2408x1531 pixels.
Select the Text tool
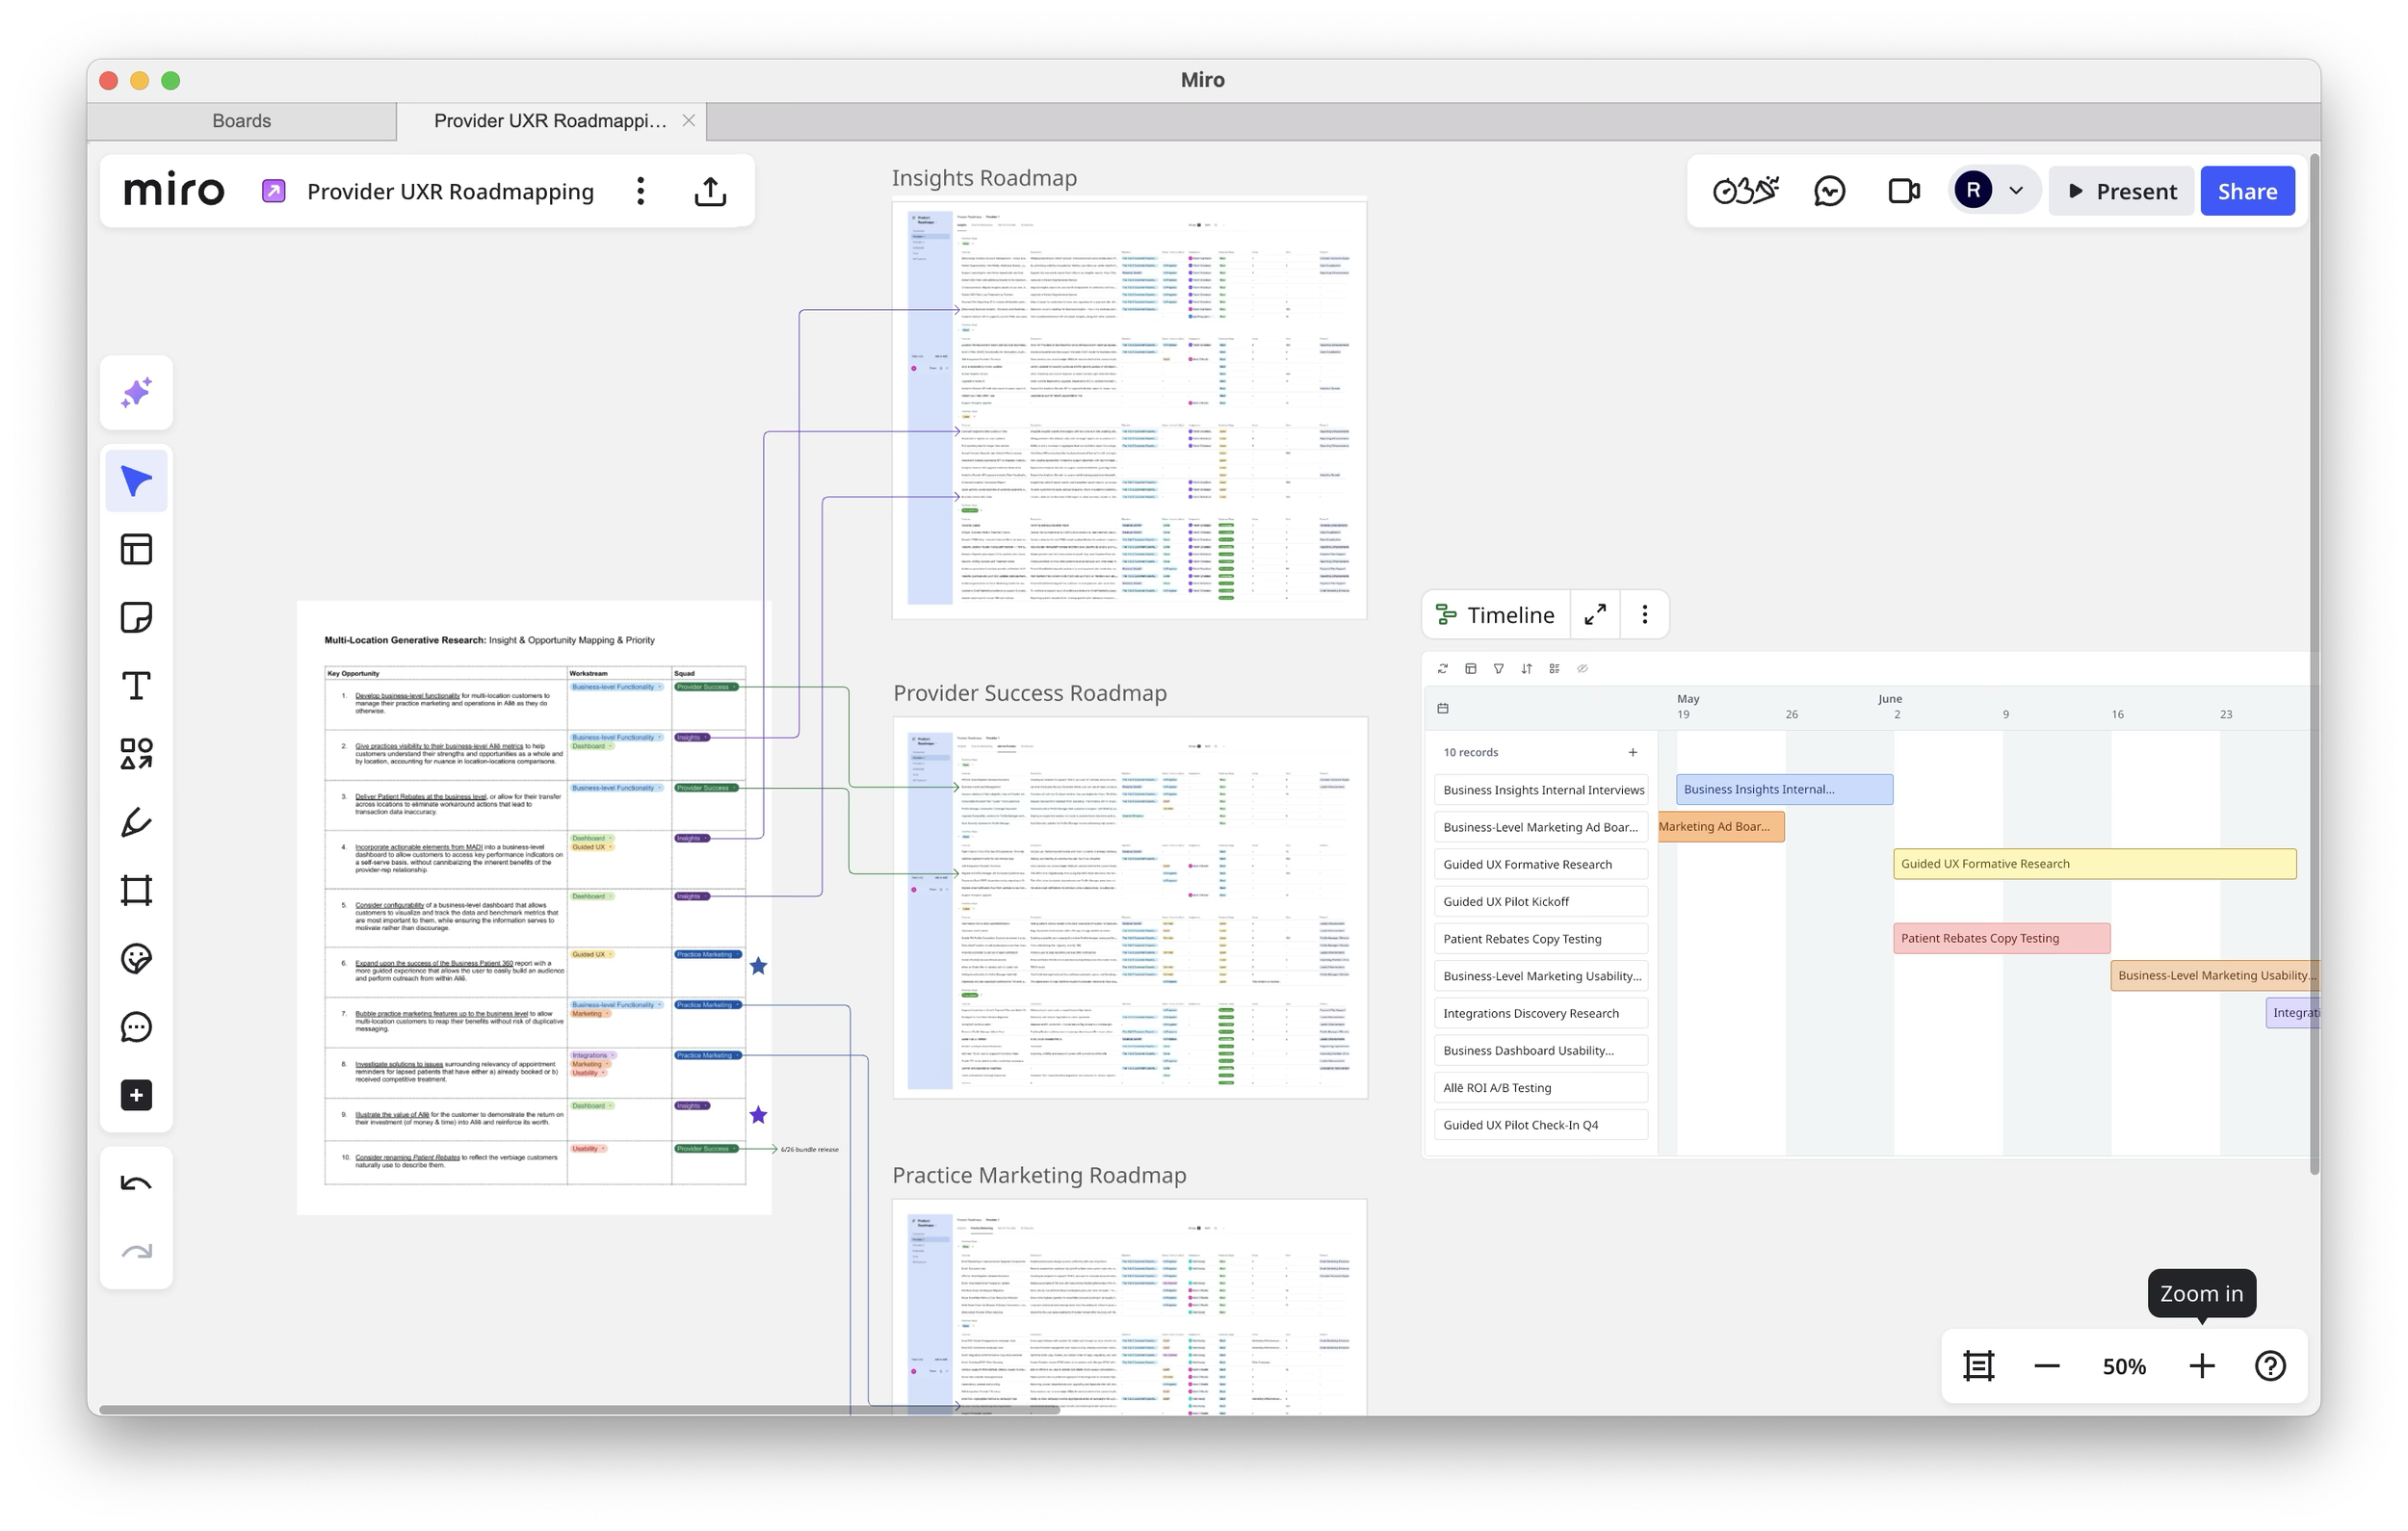(136, 686)
